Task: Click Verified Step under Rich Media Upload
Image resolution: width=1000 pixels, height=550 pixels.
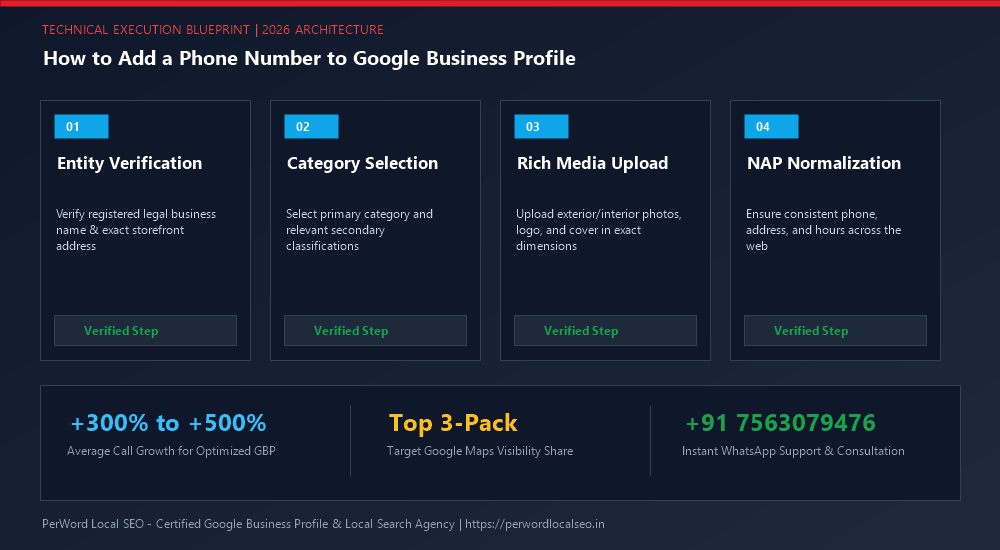Action: pyautogui.click(x=605, y=331)
